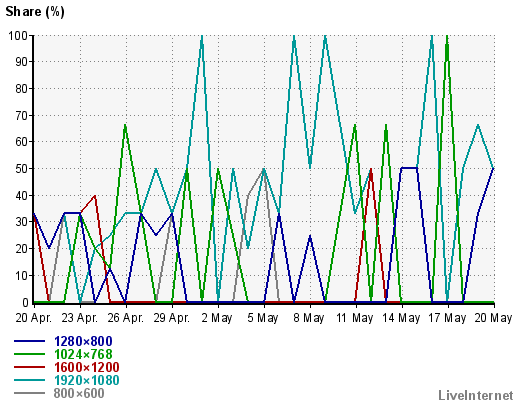Click the 800×600 legend label

coord(79,393)
